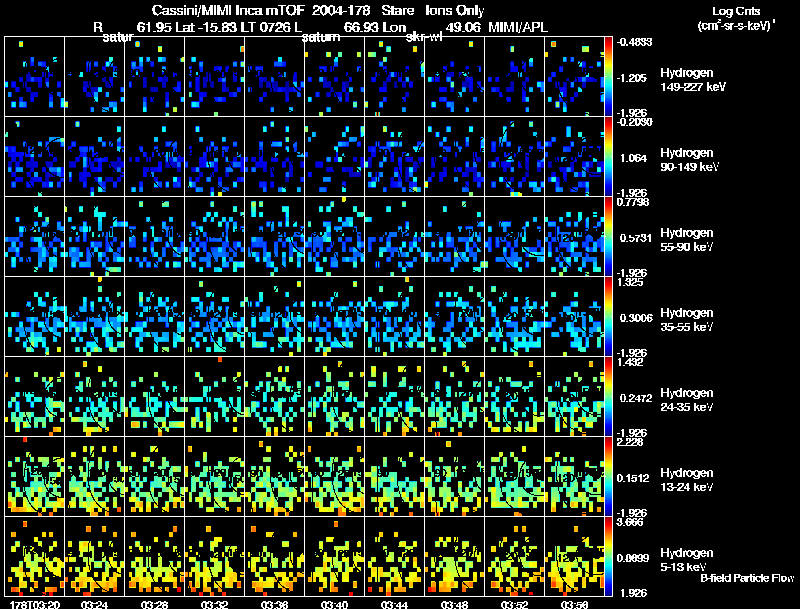Click the Hydrogen 149-227 keV row label
Screen dimensions: 800x609
[x=690, y=80]
